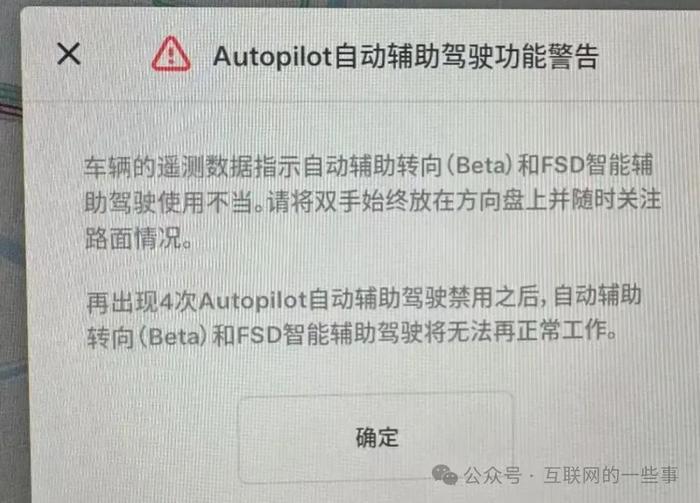700x503 pixels.
Task: Click Autopilot in the second paragraph
Action: point(252,301)
